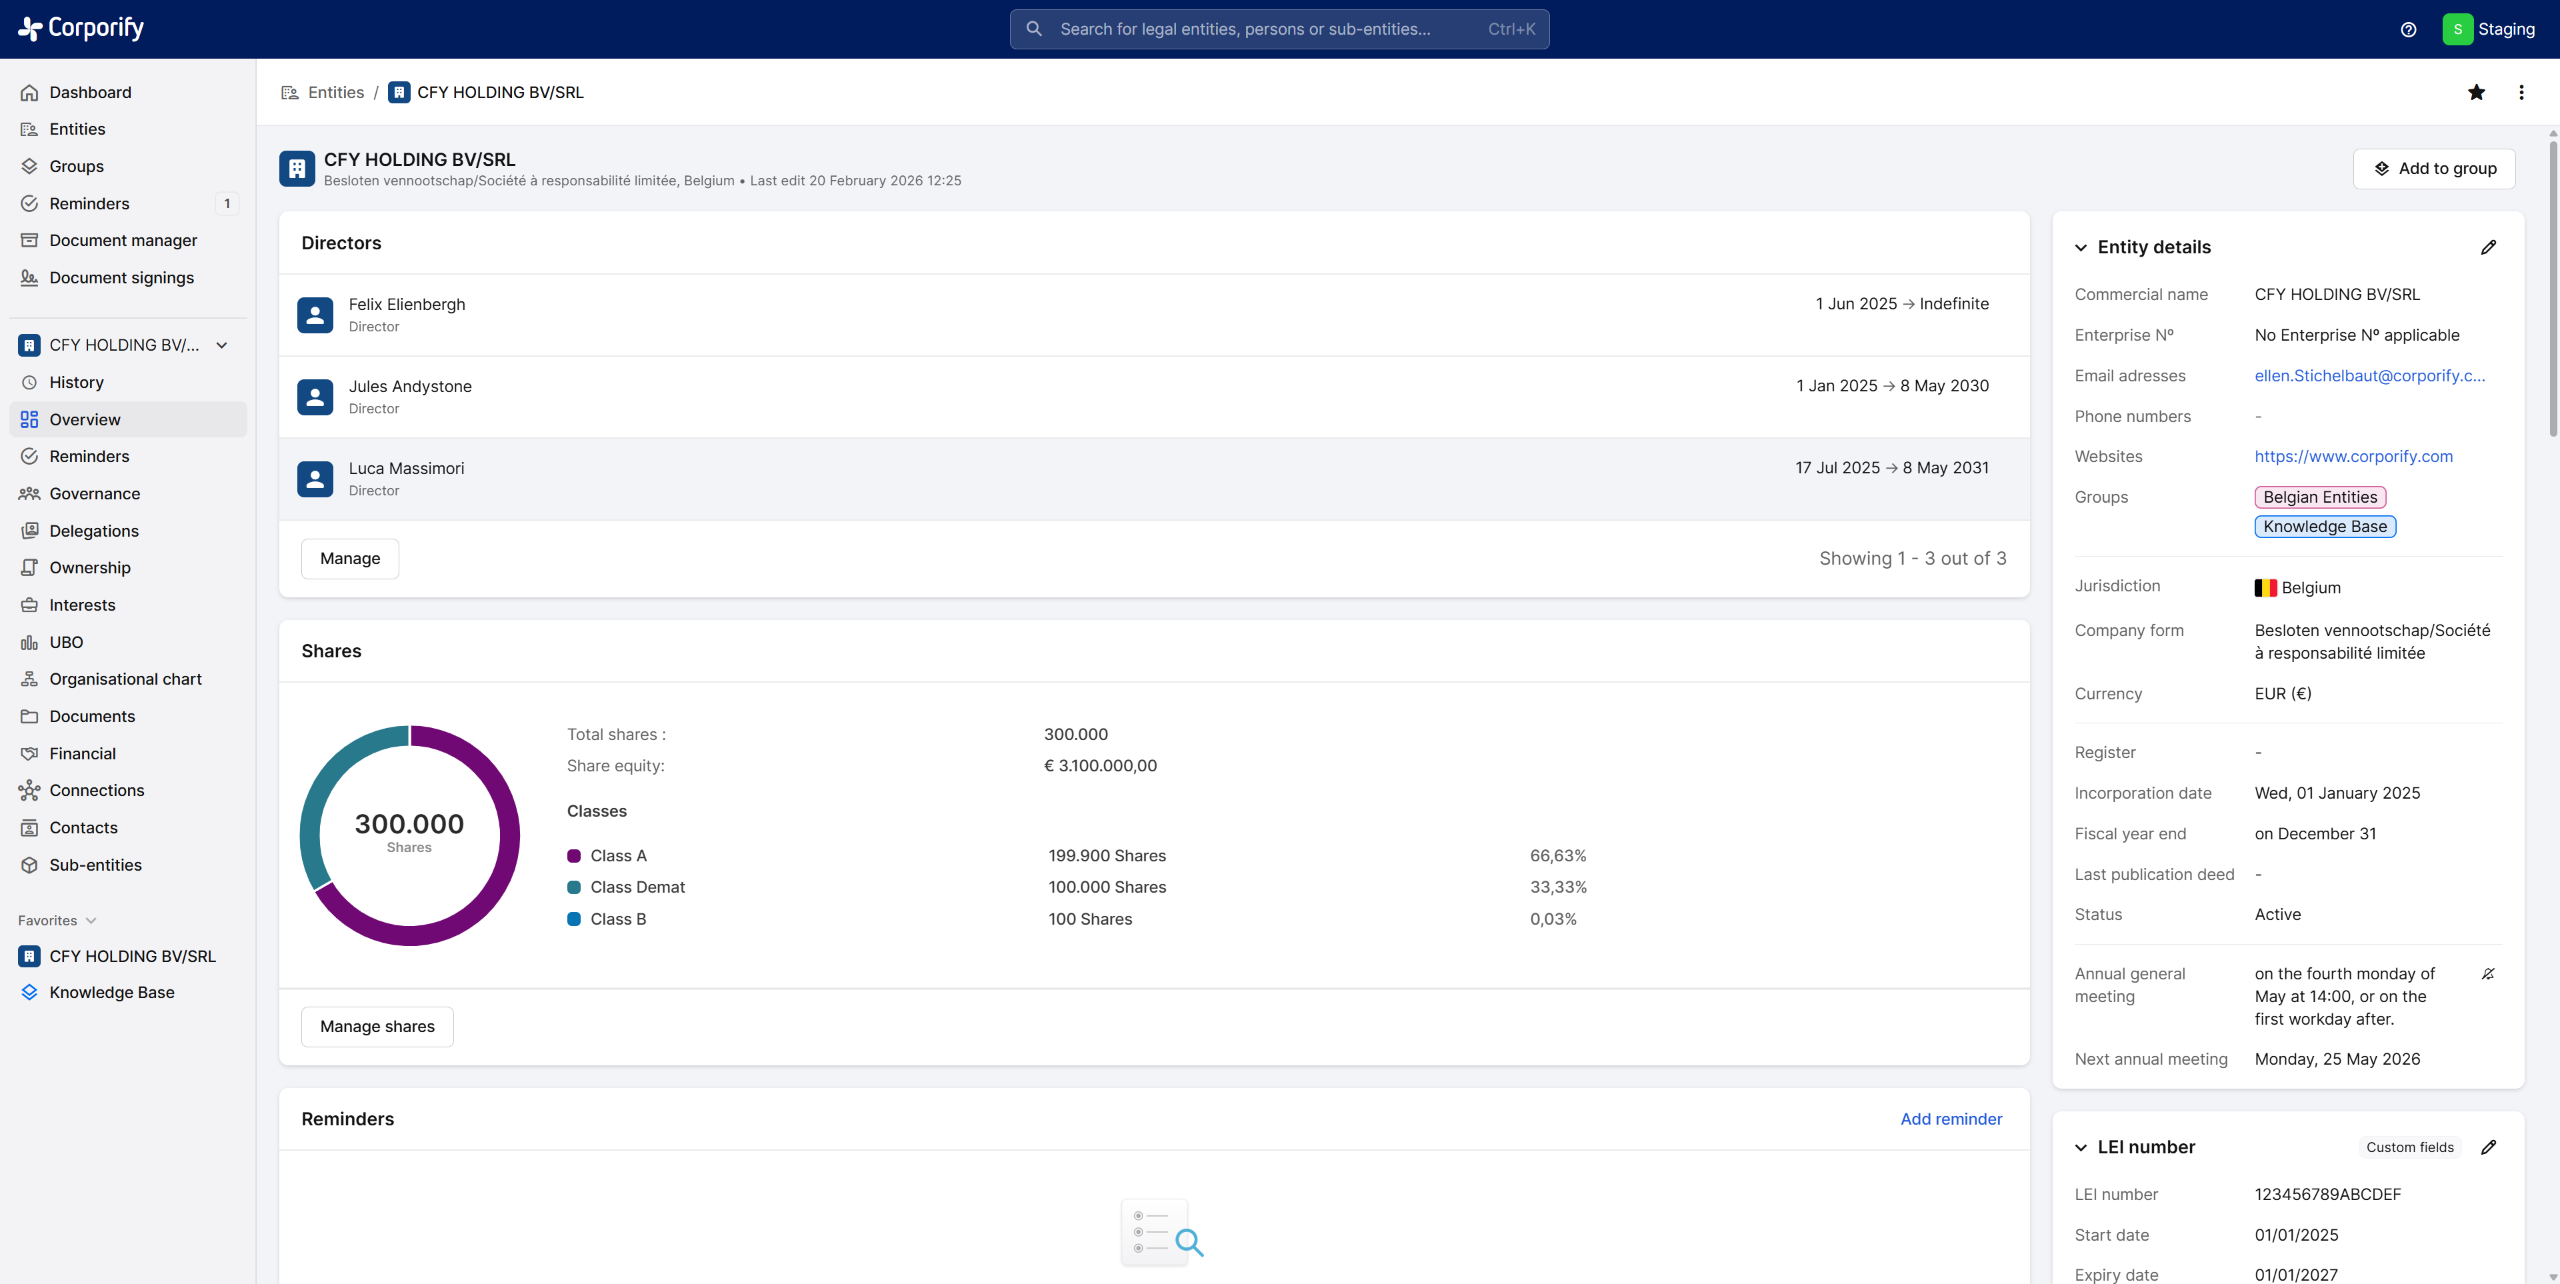Click the Add reminder link
The height and width of the screenshot is (1284, 2560).
tap(1951, 1119)
